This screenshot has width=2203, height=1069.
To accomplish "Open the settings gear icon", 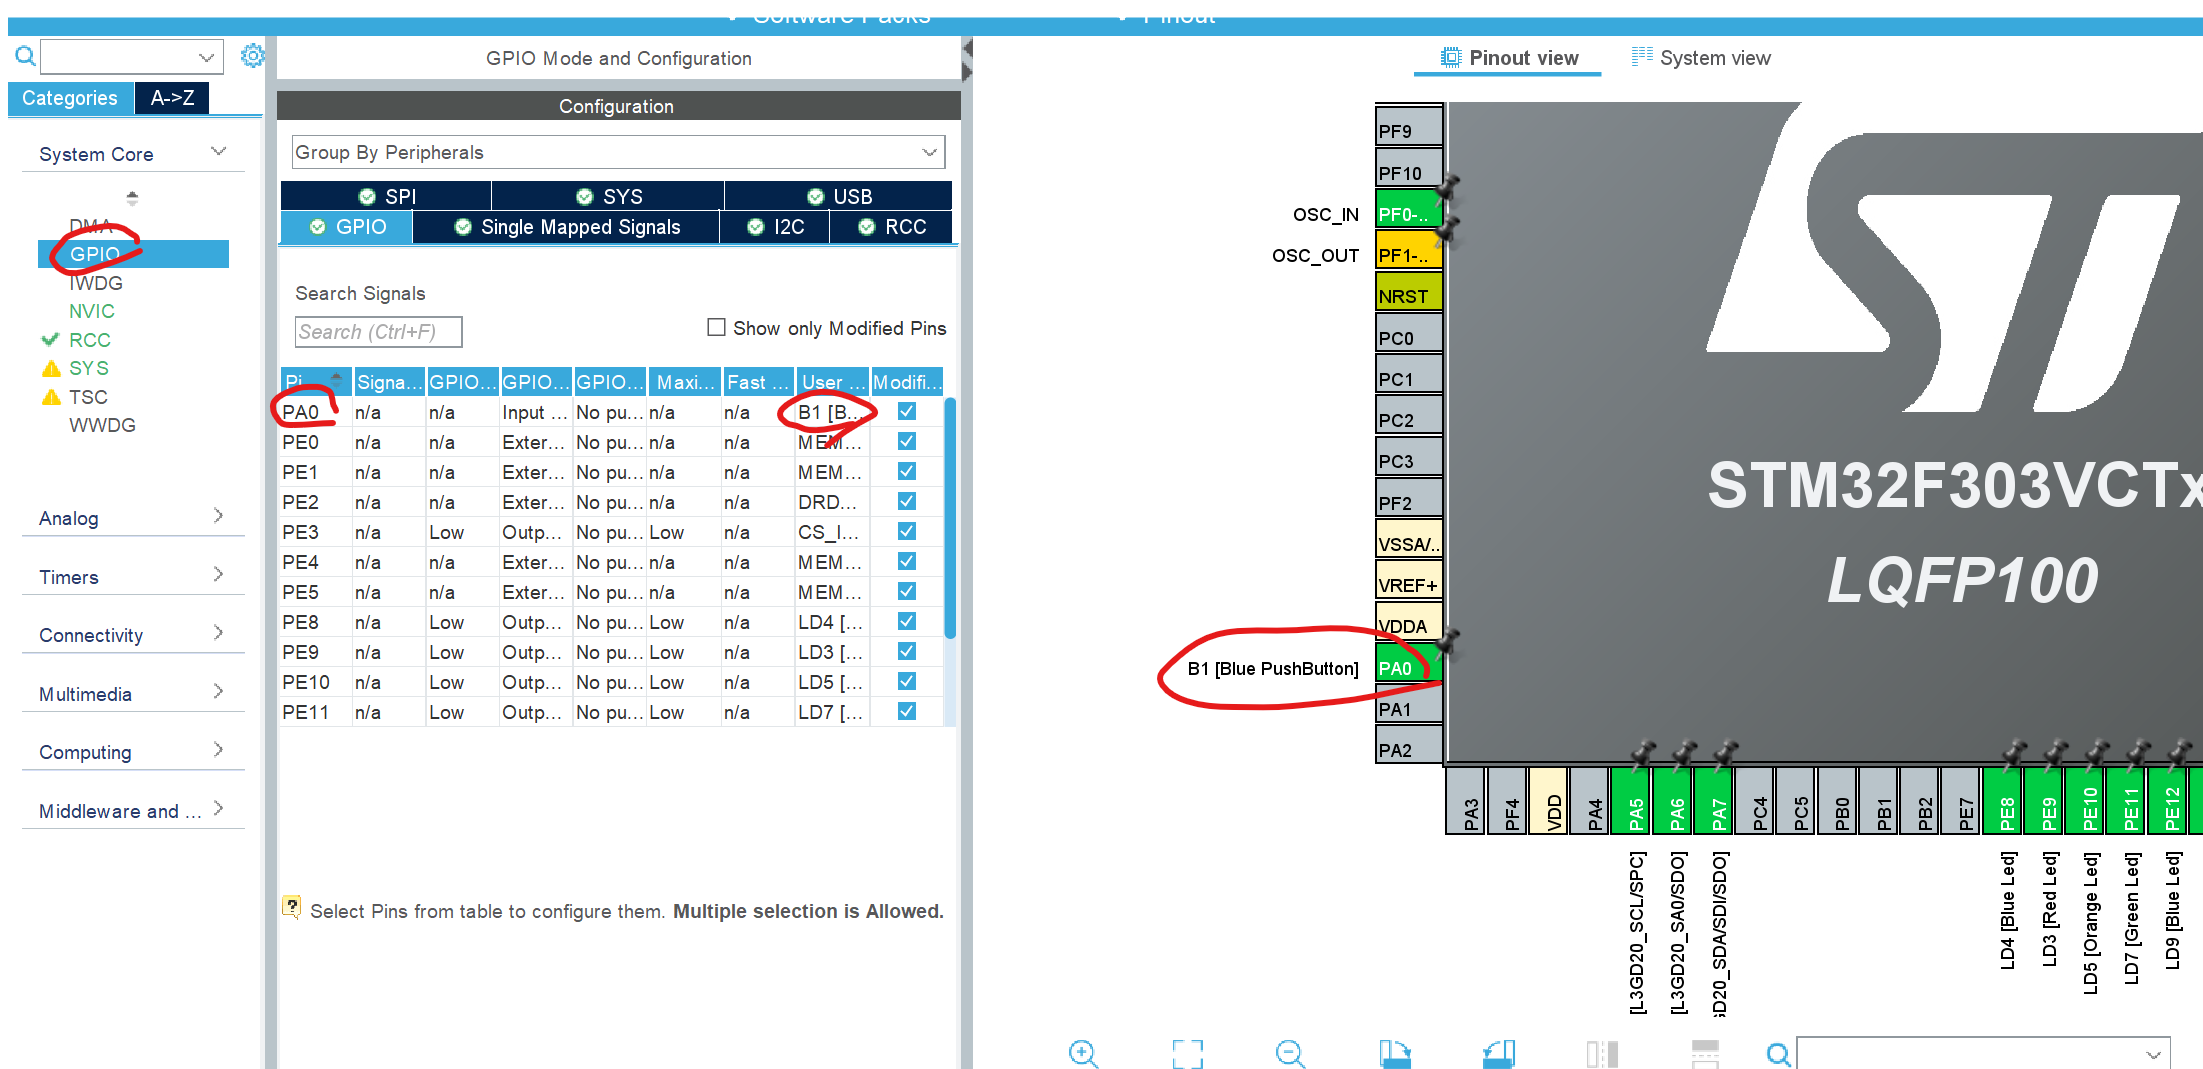I will [x=253, y=56].
